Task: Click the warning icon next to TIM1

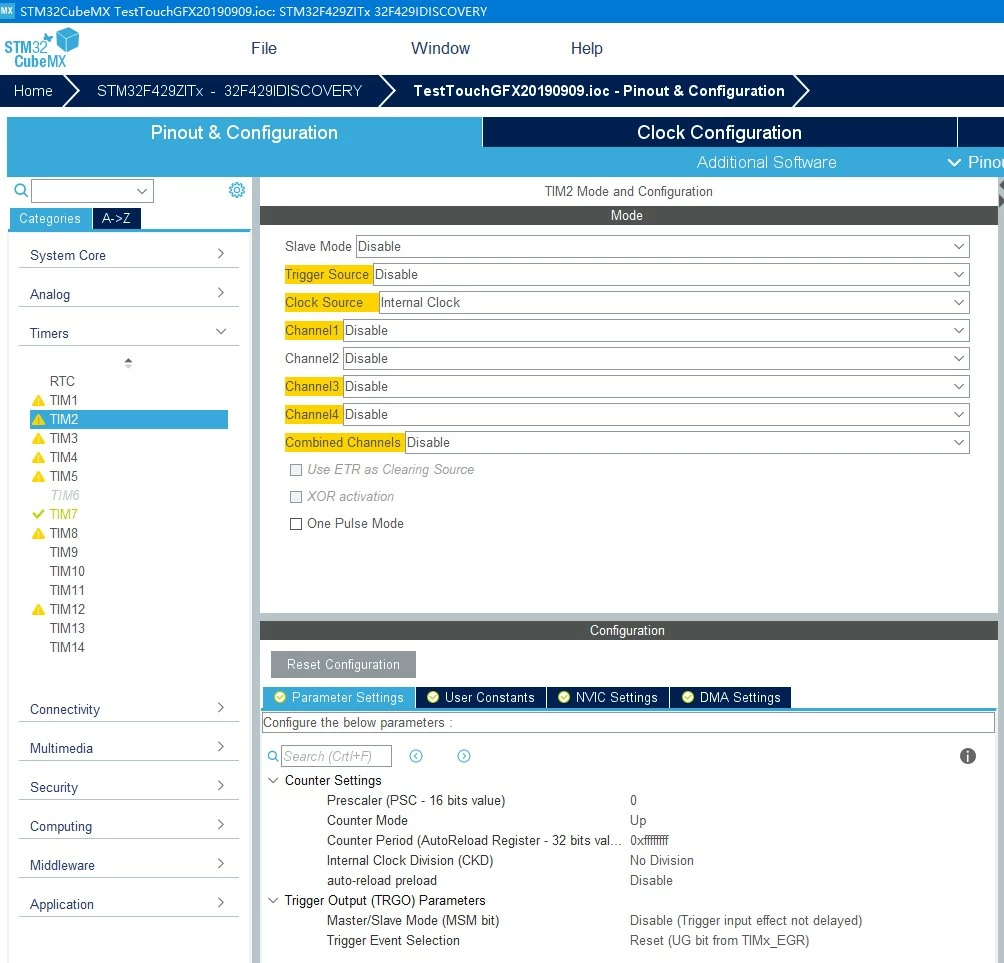Action: 38,401
